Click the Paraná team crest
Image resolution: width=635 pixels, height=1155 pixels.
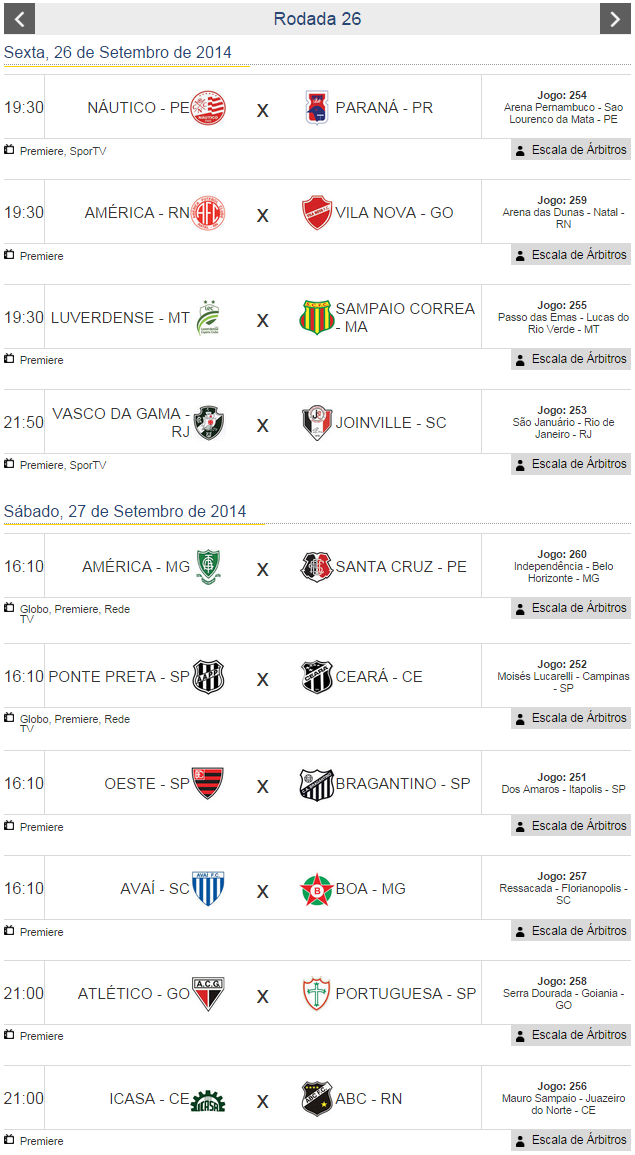[x=316, y=108]
